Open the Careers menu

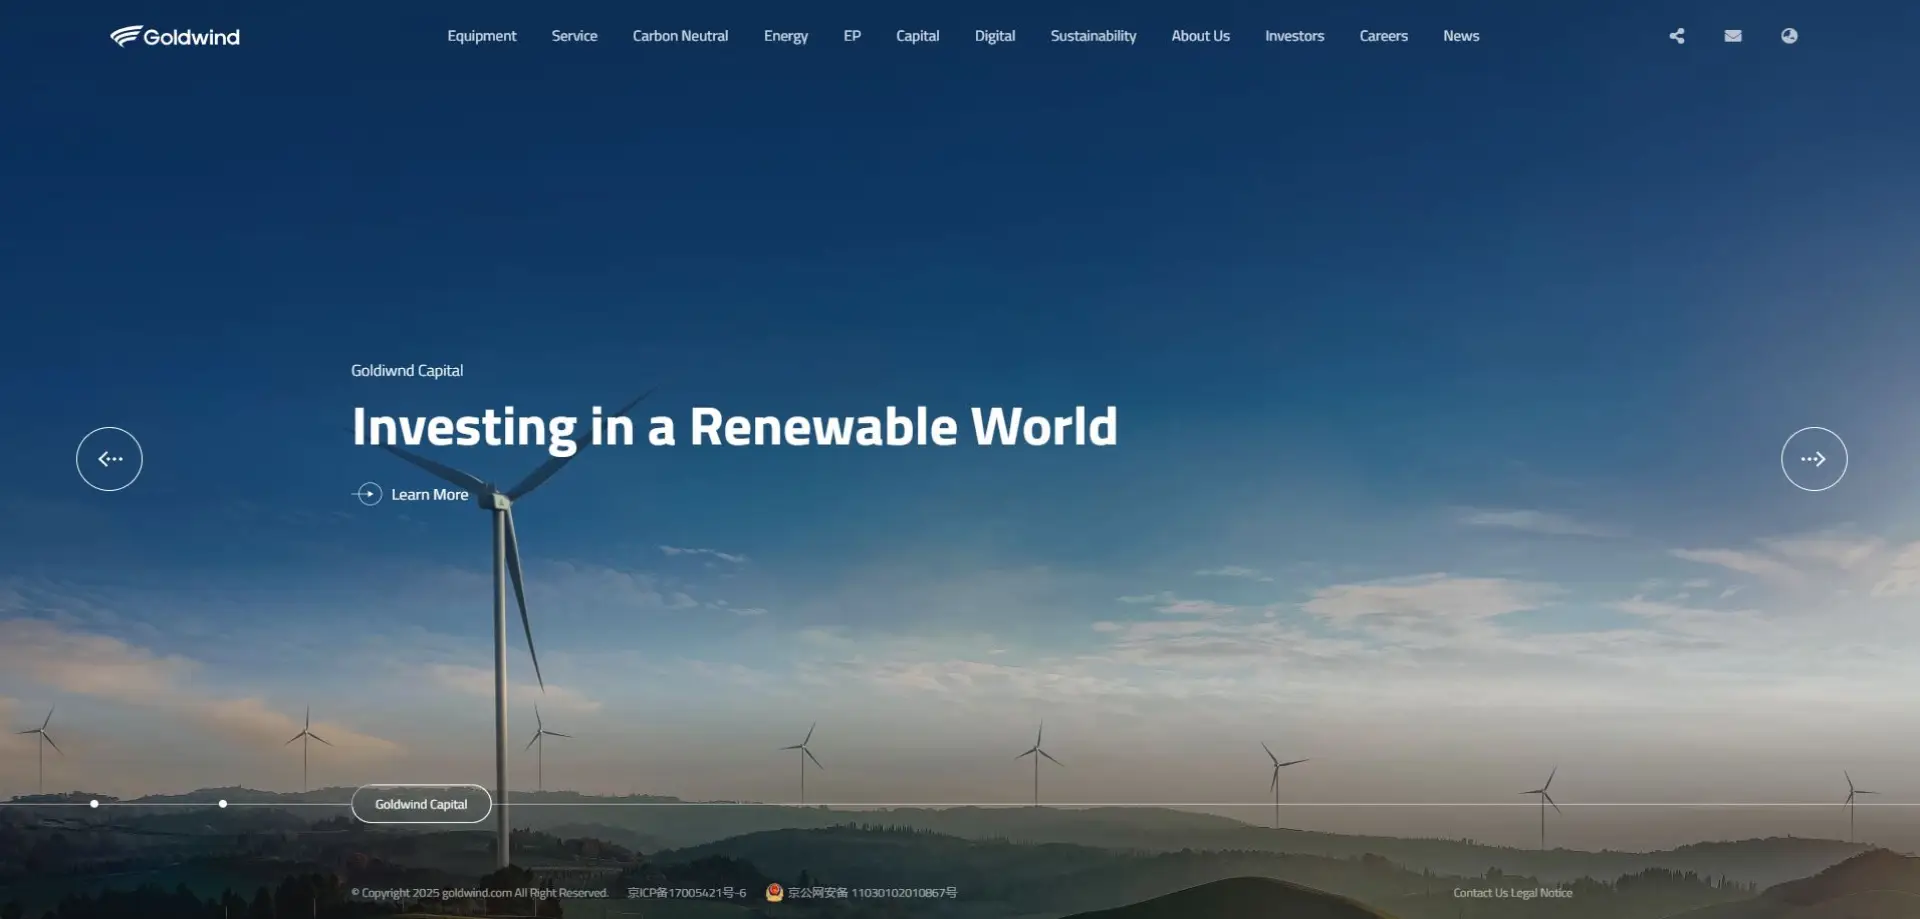pos(1383,36)
